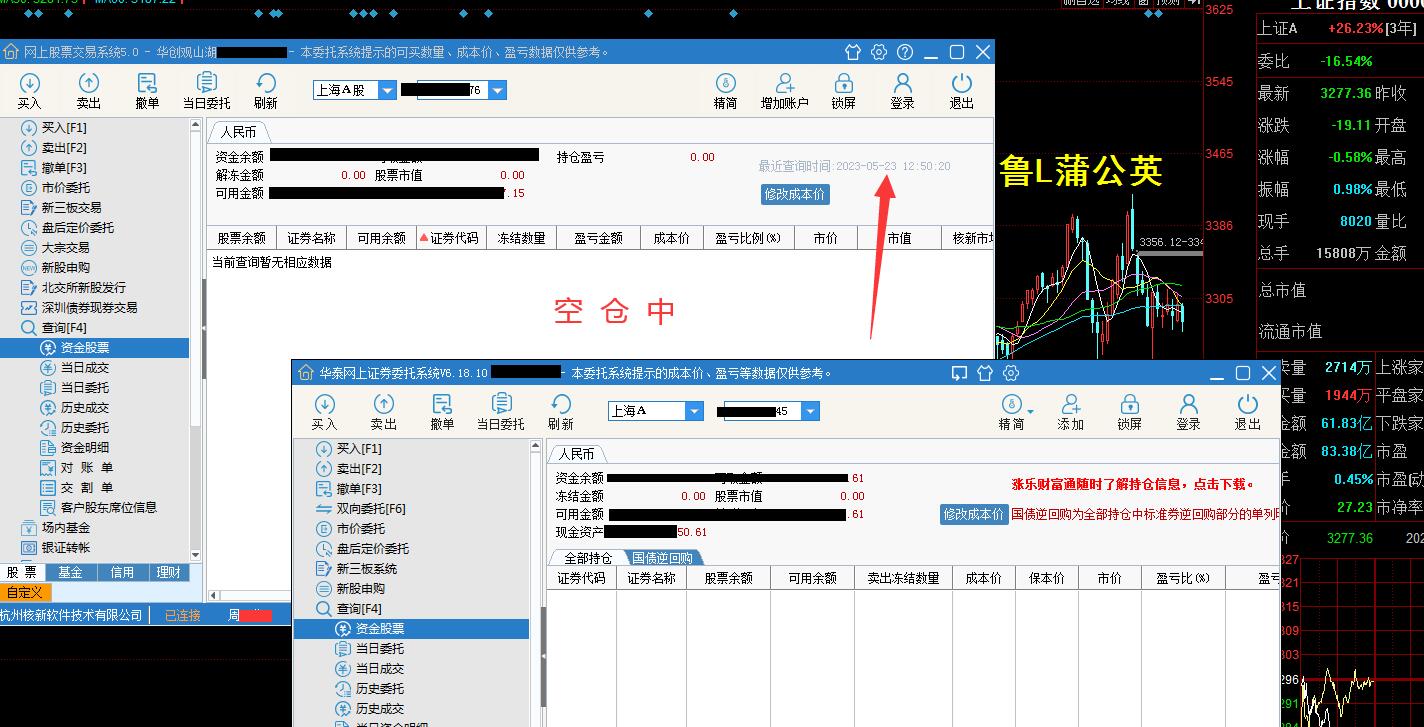Open account number dropdown in 华创 window
This screenshot has height=727, width=1424.
[x=497, y=90]
